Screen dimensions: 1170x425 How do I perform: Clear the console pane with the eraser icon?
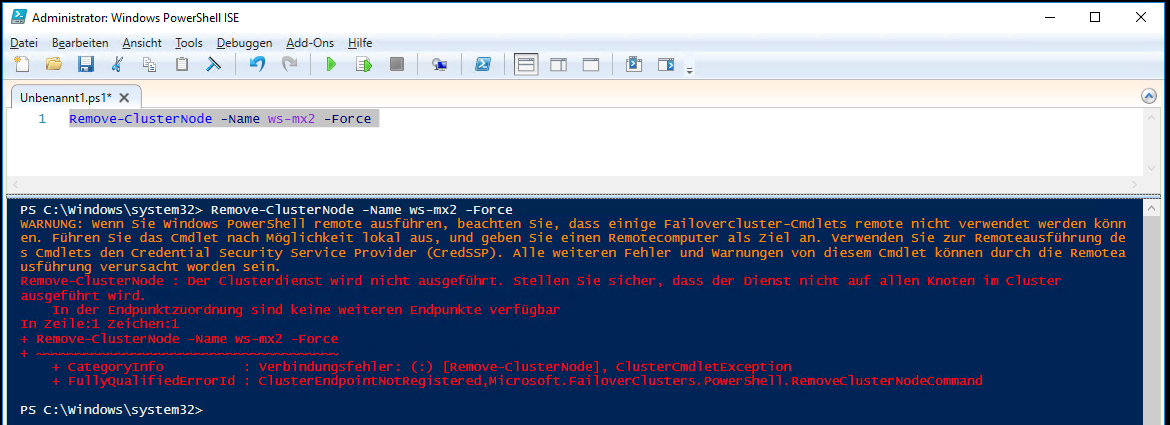213,64
